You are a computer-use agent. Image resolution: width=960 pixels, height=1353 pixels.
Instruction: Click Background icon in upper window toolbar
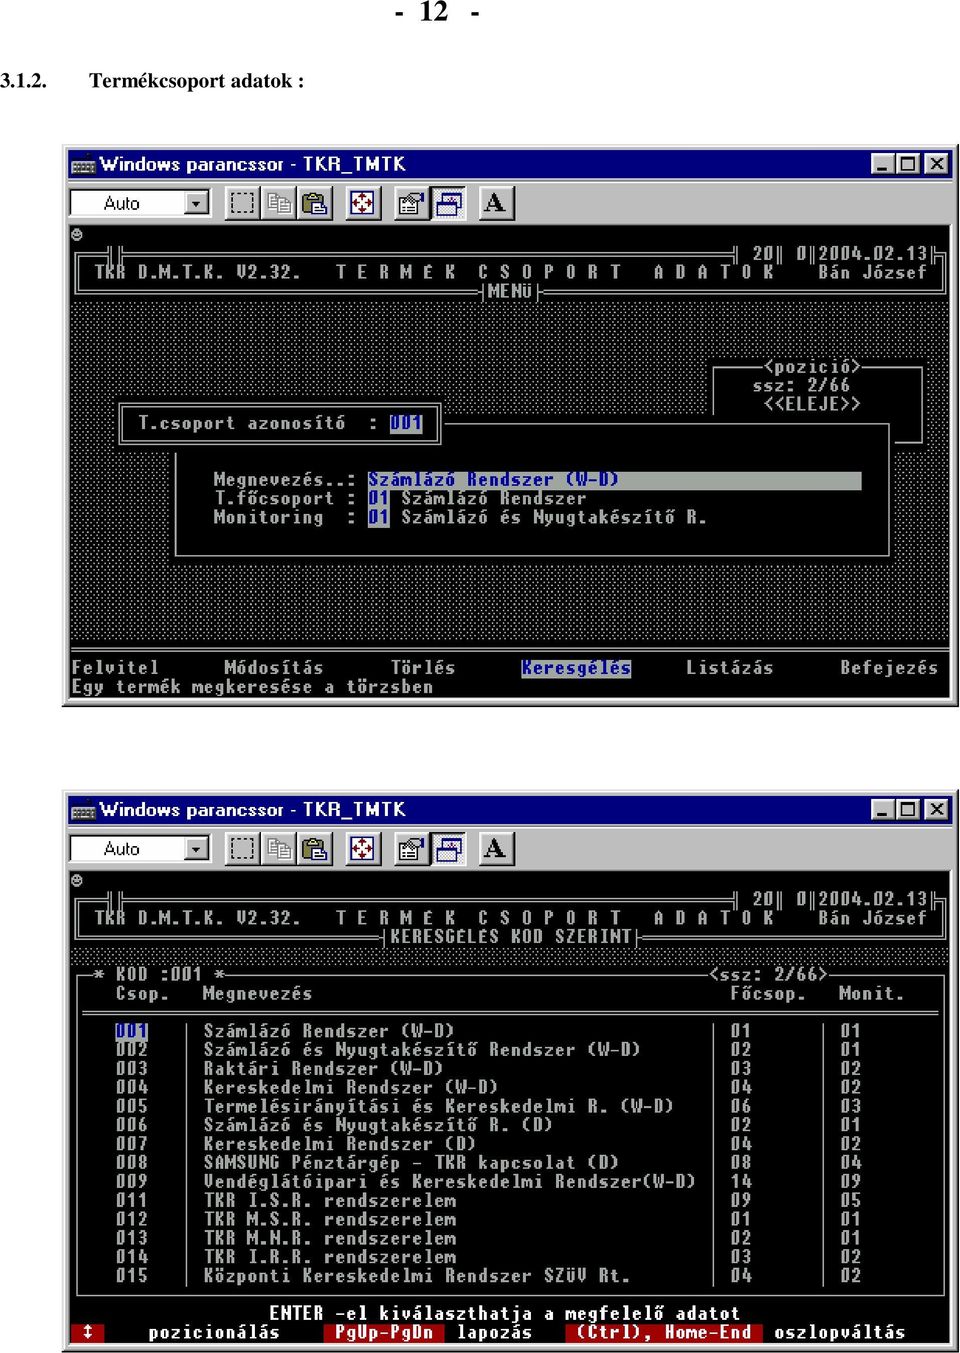click(x=448, y=203)
